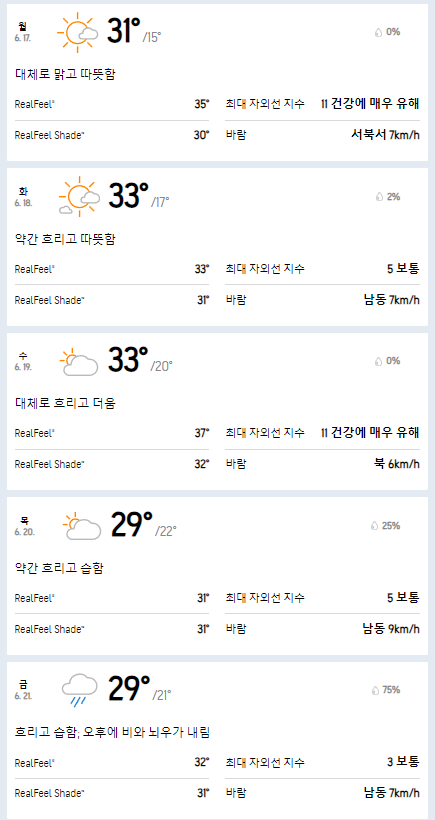Viewport: 435px width, 820px height.
Task: Click the 대체로 맑고 따뜻함 description
Action: [65, 74]
